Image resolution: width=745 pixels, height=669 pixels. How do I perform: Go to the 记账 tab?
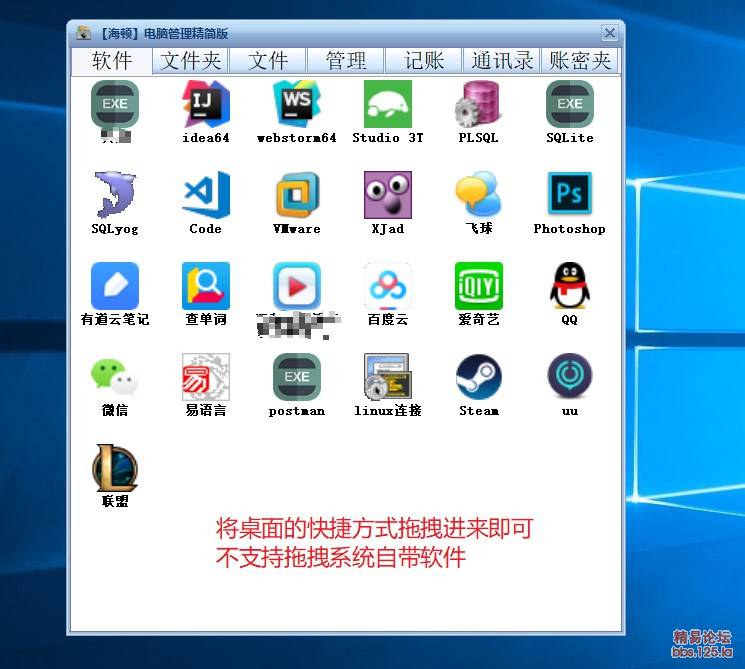tap(424, 61)
